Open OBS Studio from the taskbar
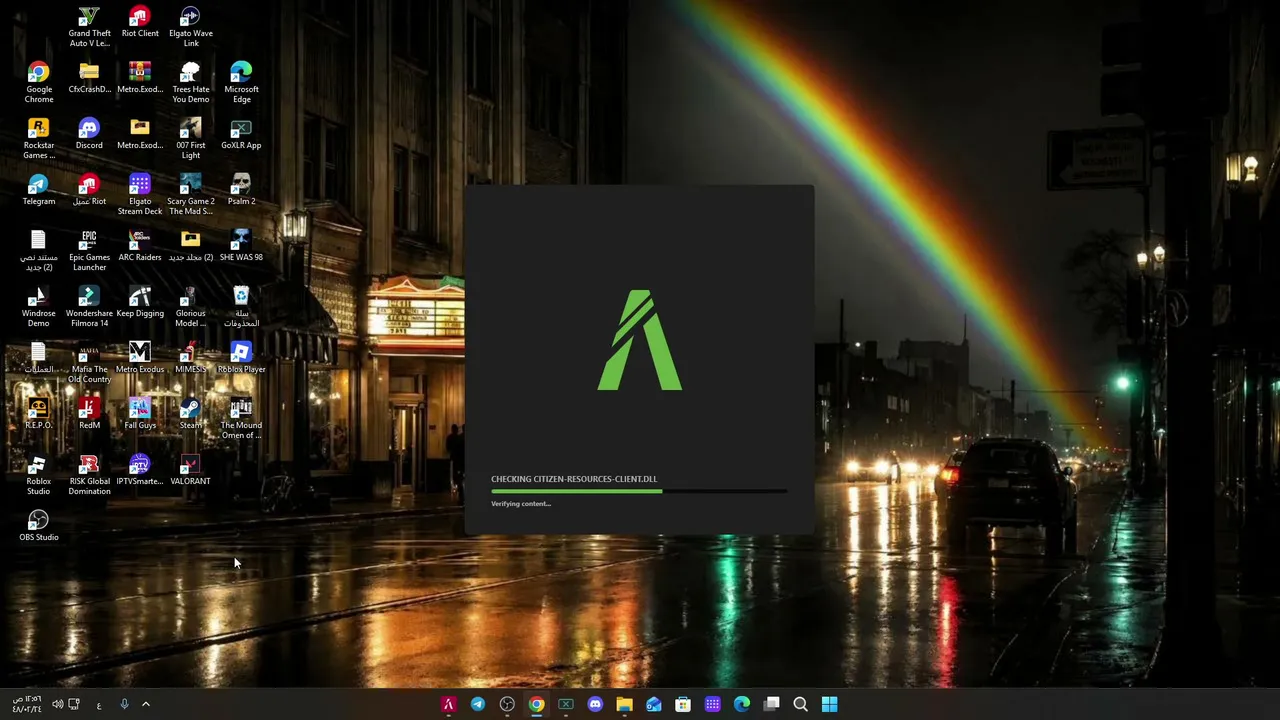Screen dimensions: 1280x720 507,704
